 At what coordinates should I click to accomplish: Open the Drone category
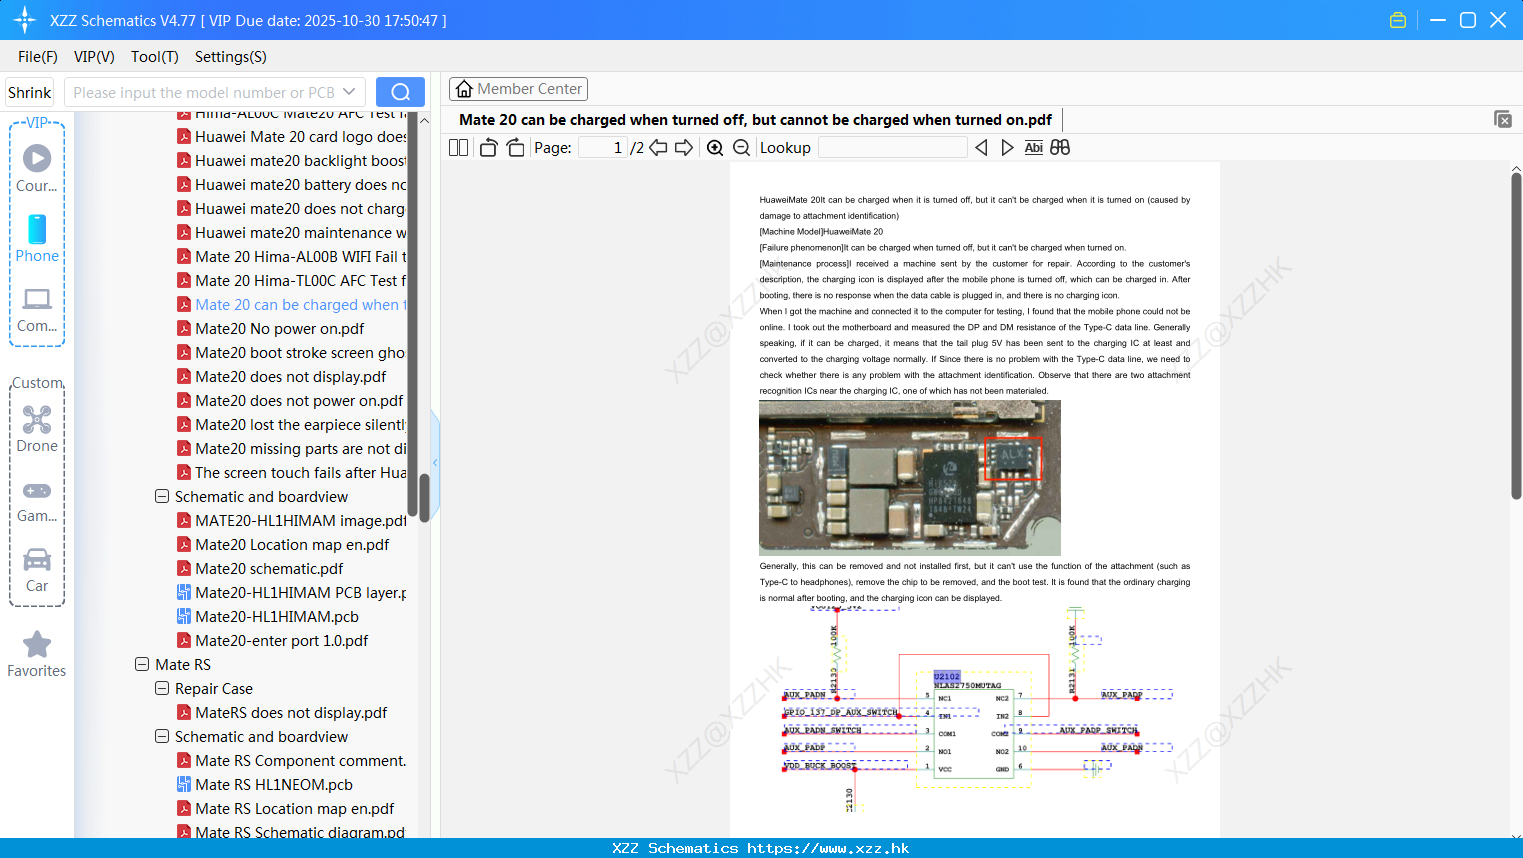pyautogui.click(x=37, y=429)
